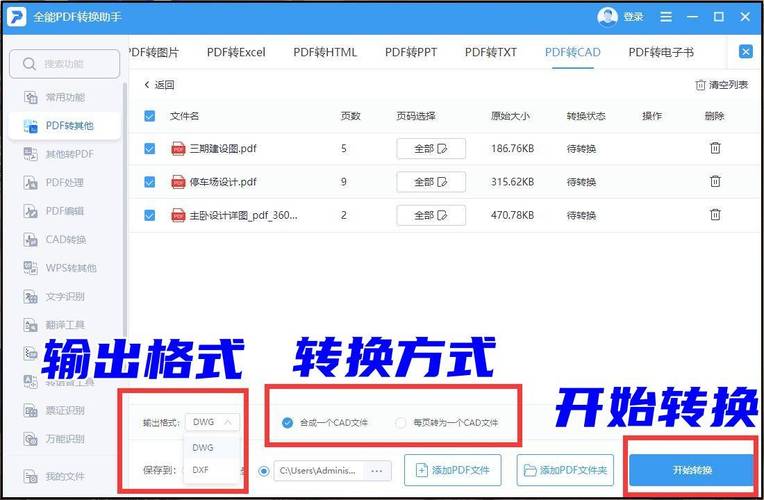Expand the 输出格式 DWG dropdown
Image resolution: width=764 pixels, height=500 pixels.
[213, 422]
